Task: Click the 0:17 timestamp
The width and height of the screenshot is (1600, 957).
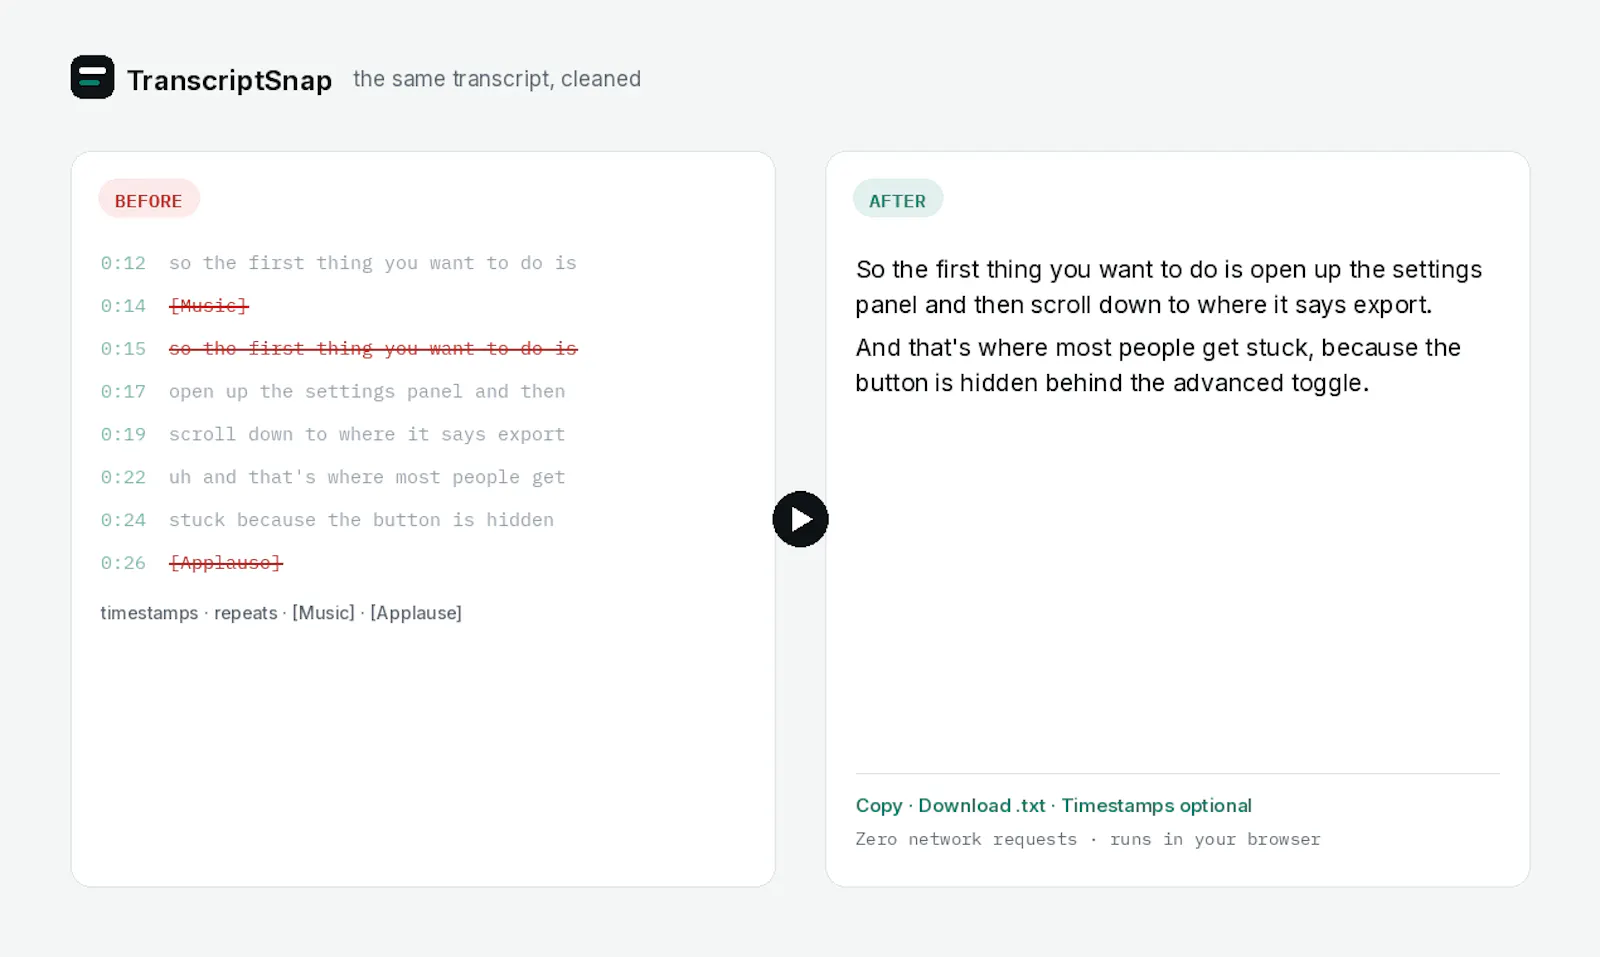Action: [123, 392]
